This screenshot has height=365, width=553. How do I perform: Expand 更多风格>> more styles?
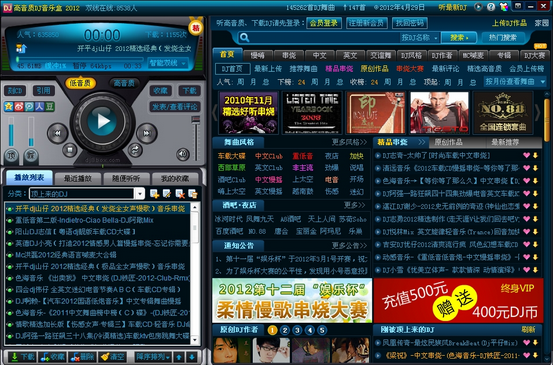(349, 142)
